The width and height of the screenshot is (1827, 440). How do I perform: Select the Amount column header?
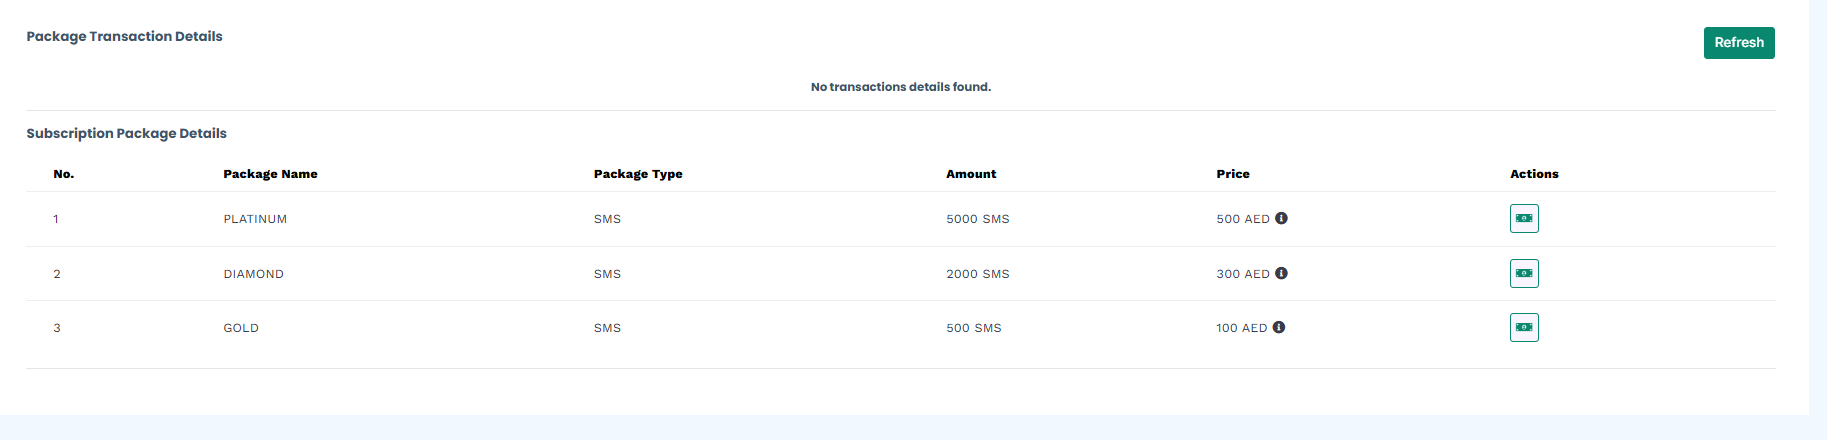(971, 174)
